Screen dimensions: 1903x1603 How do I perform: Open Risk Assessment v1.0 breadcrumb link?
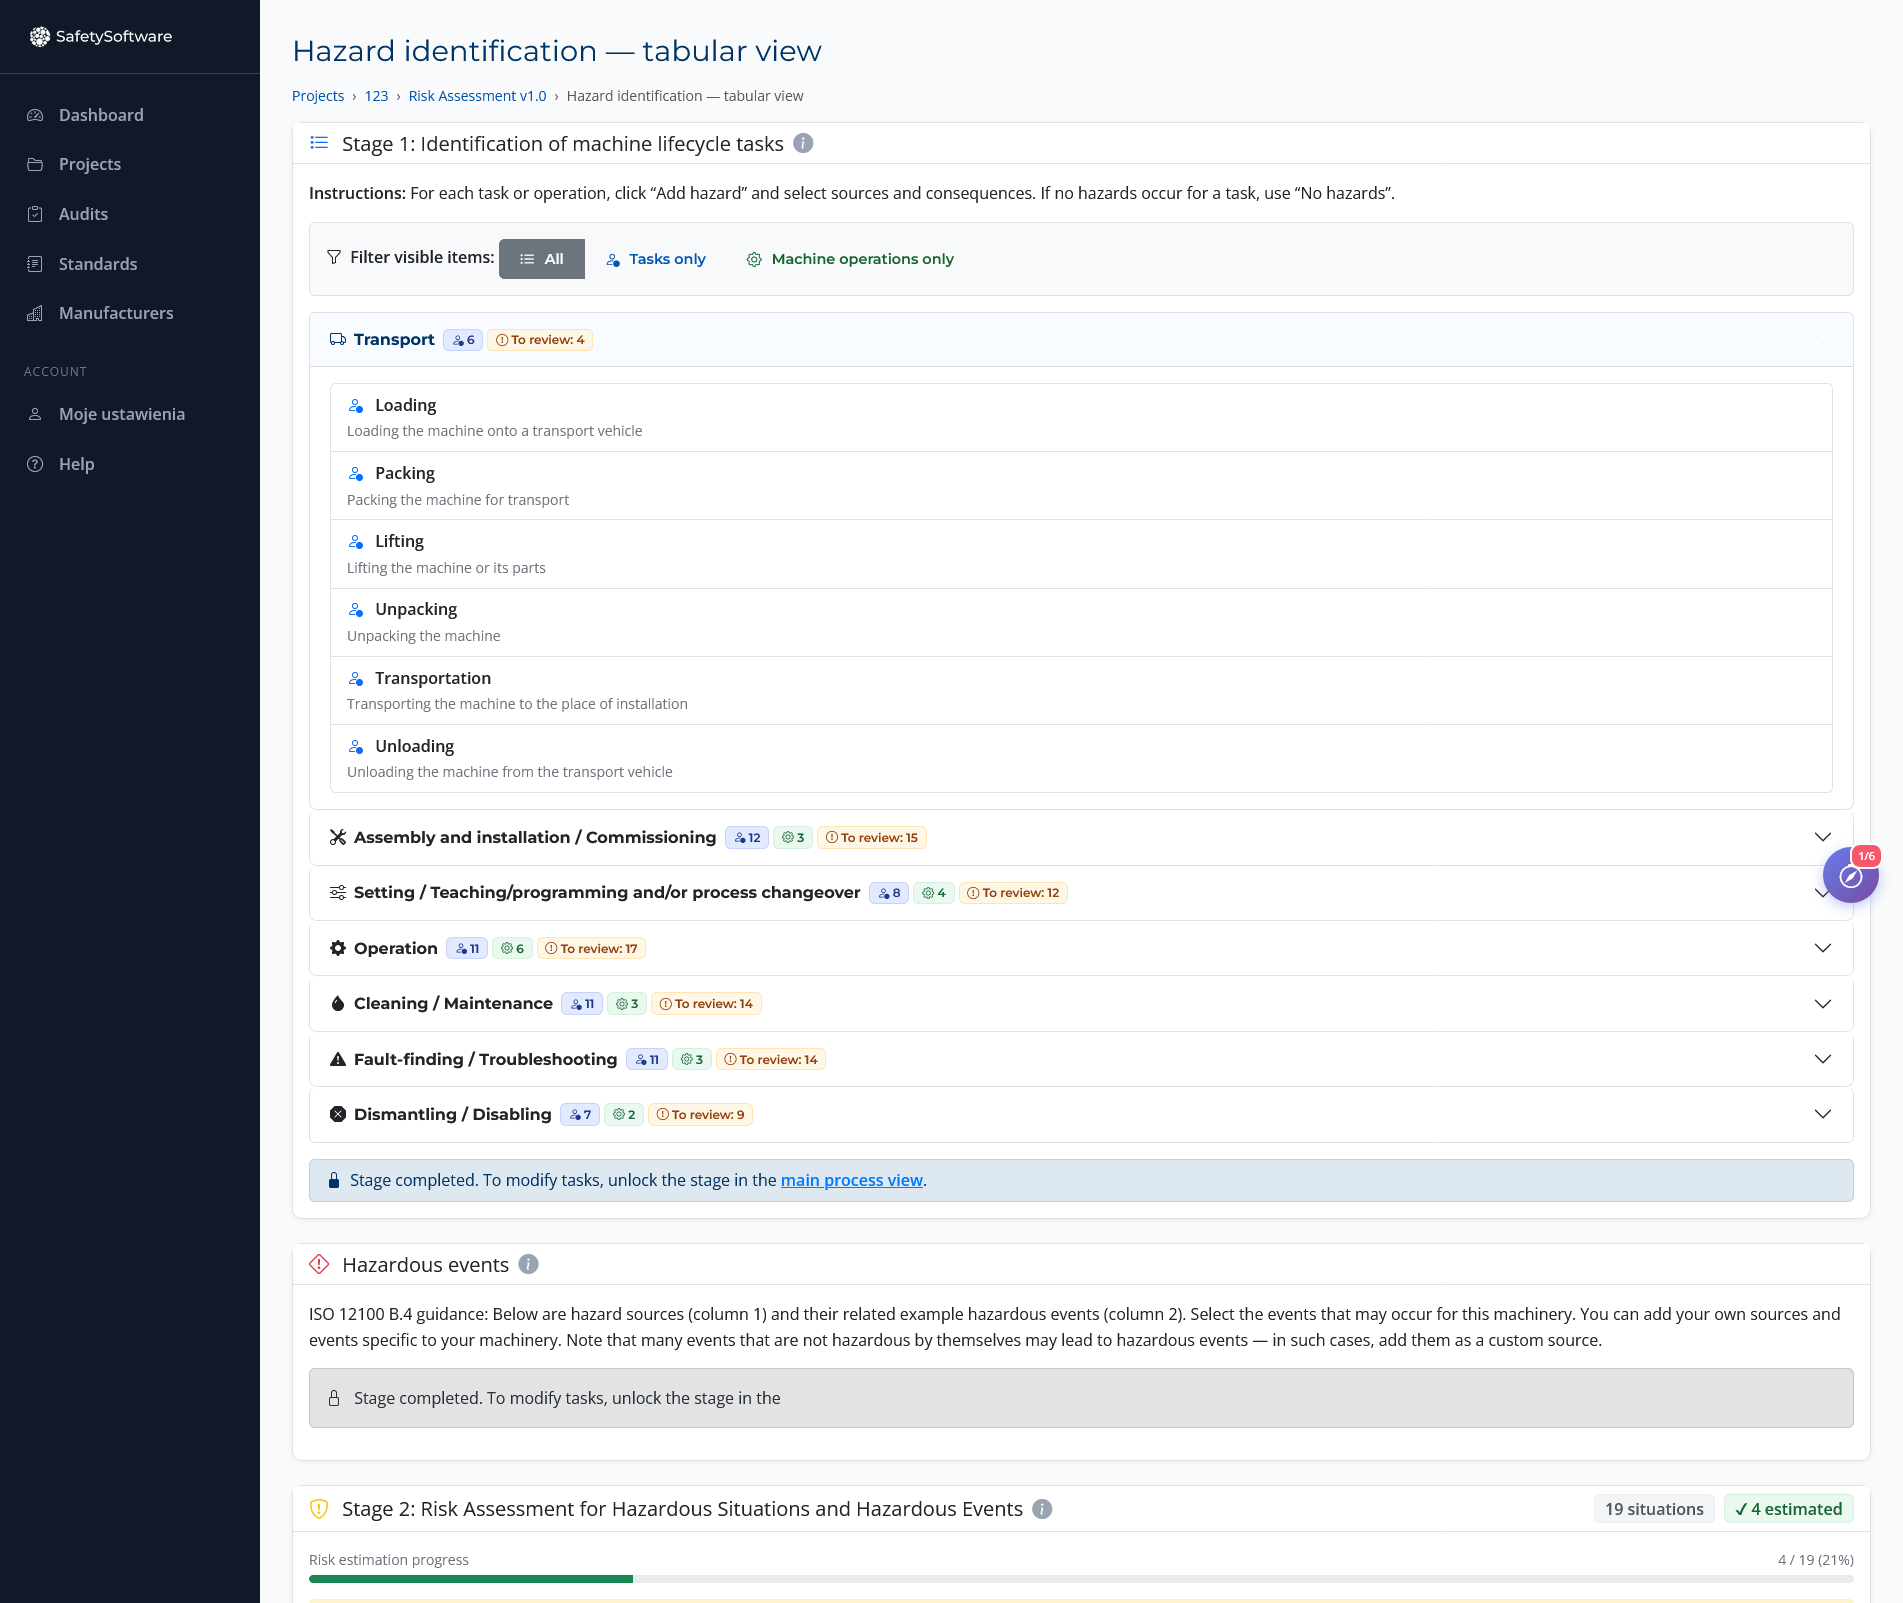477,96
